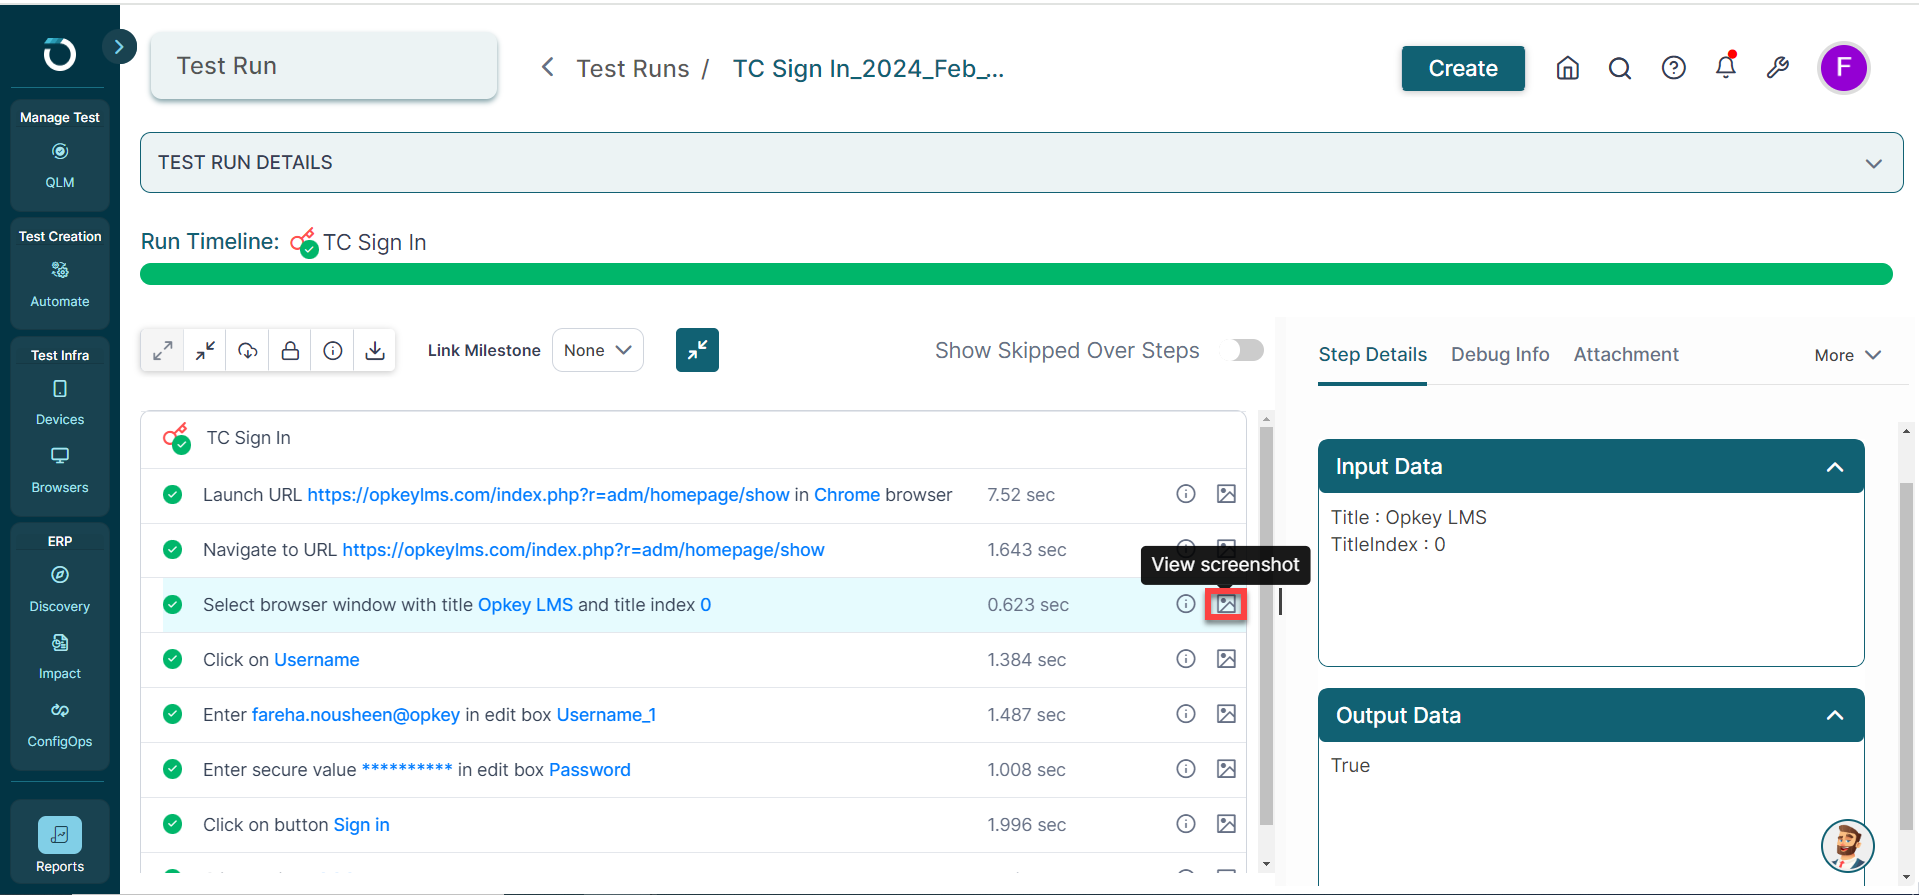Open the Navigate to URL link

583,550
